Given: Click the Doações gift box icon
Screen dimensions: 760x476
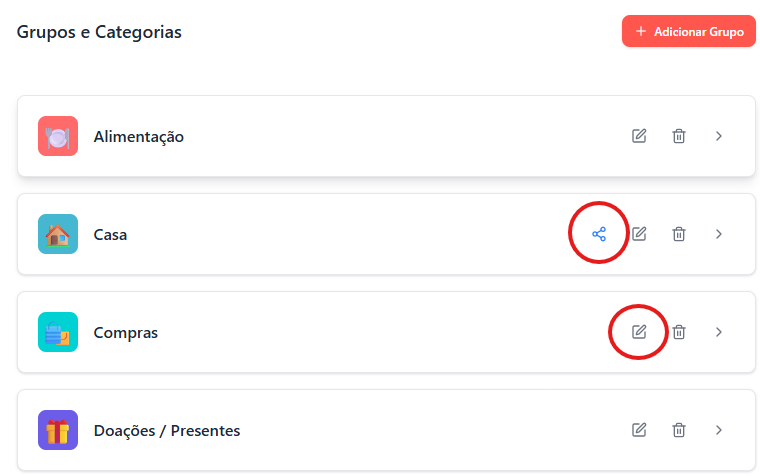Looking at the screenshot, I should click(x=58, y=430).
